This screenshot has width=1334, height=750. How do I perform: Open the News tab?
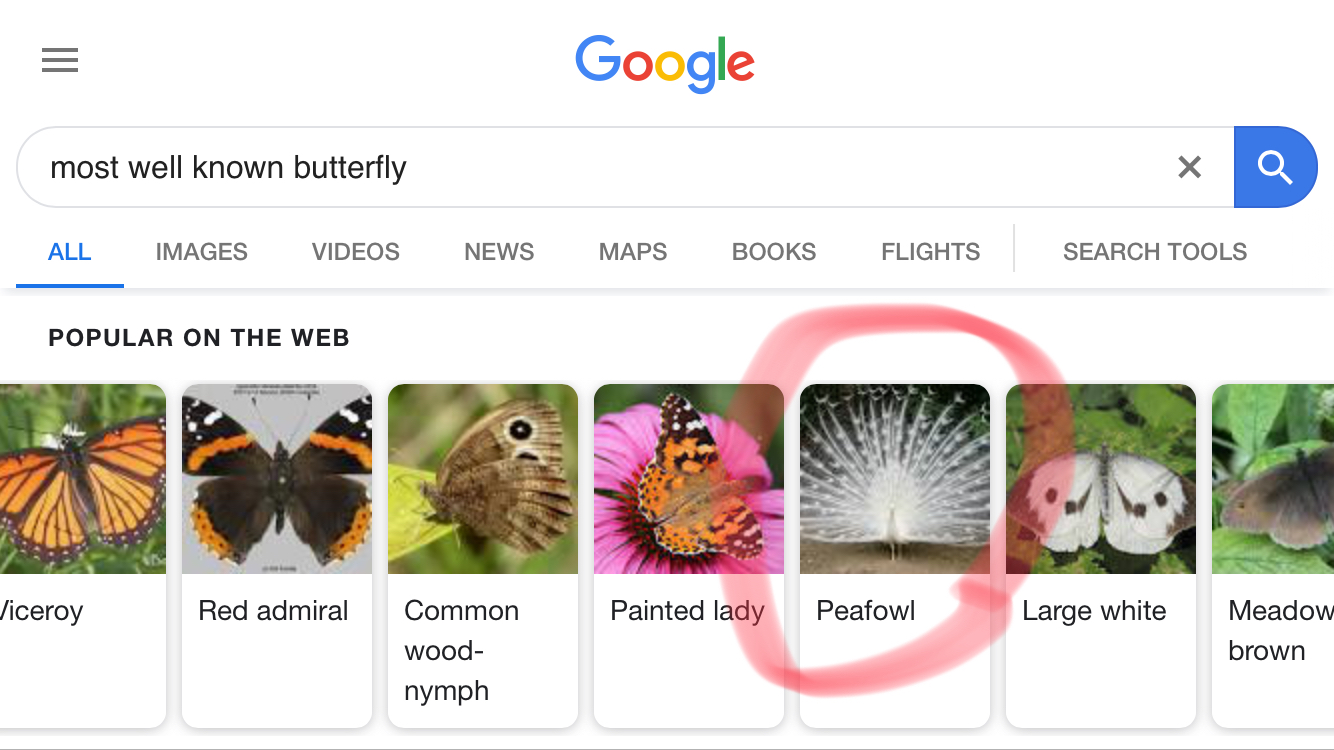tap(499, 252)
